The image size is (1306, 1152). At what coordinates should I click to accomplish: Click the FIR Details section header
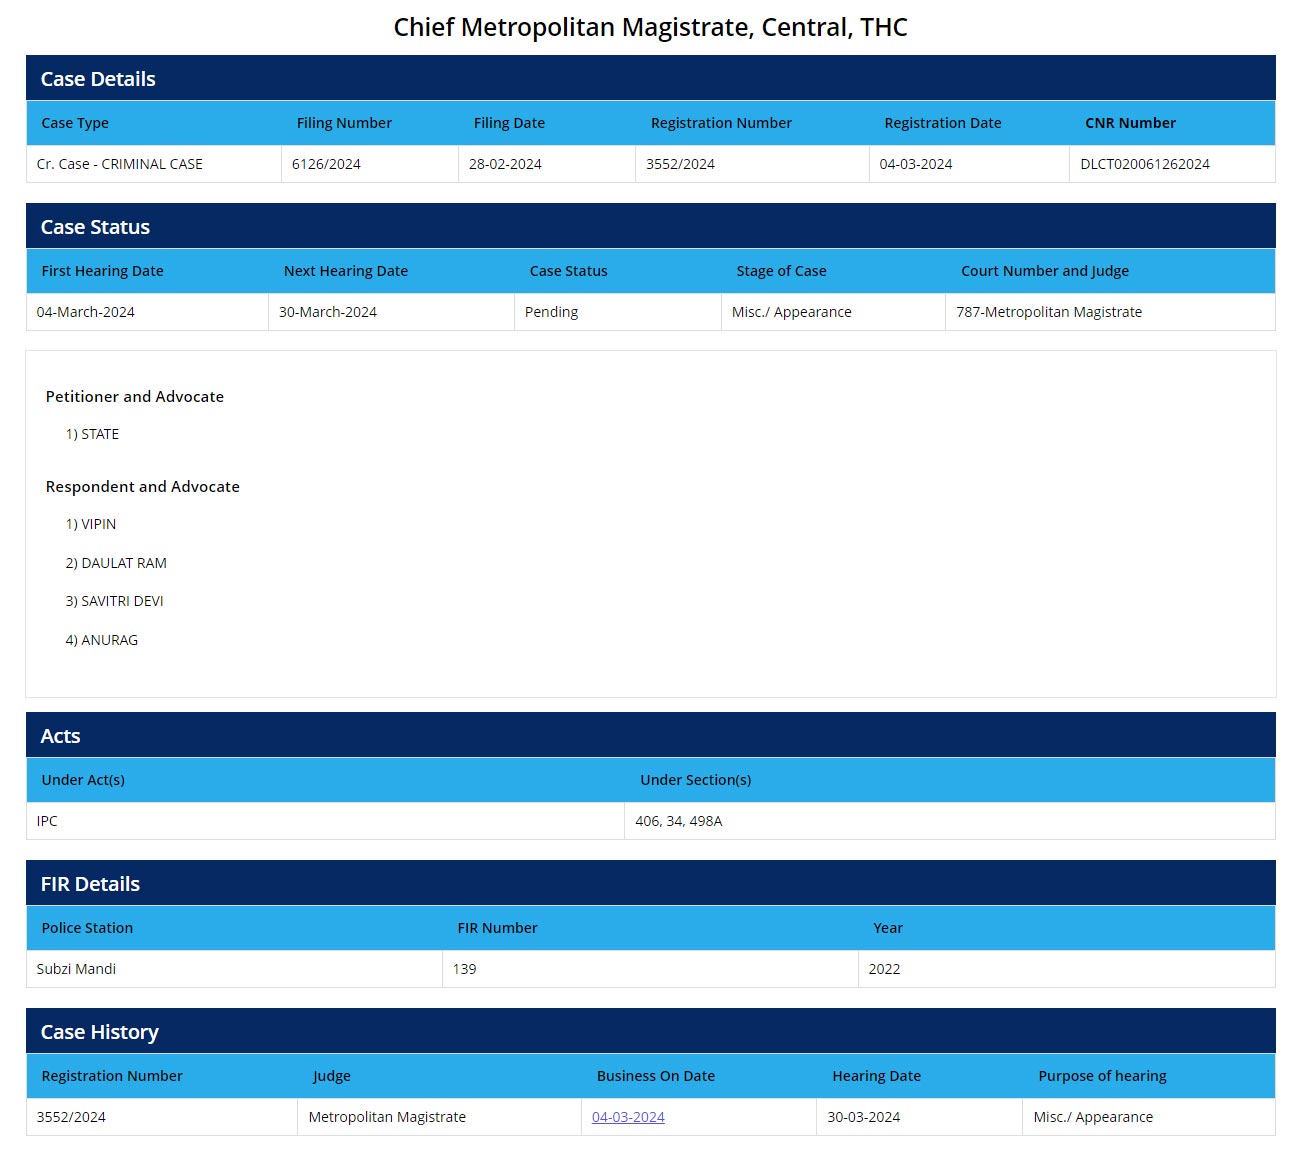tap(90, 884)
